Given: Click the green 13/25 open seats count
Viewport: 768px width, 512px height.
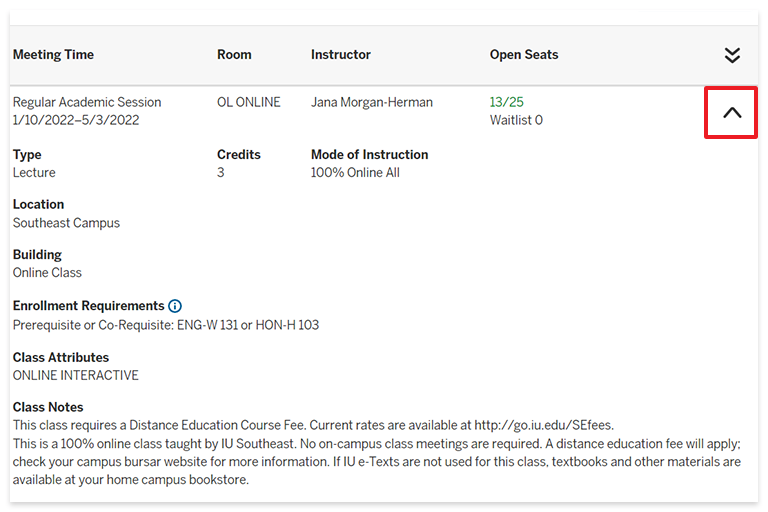Looking at the screenshot, I should click(506, 102).
